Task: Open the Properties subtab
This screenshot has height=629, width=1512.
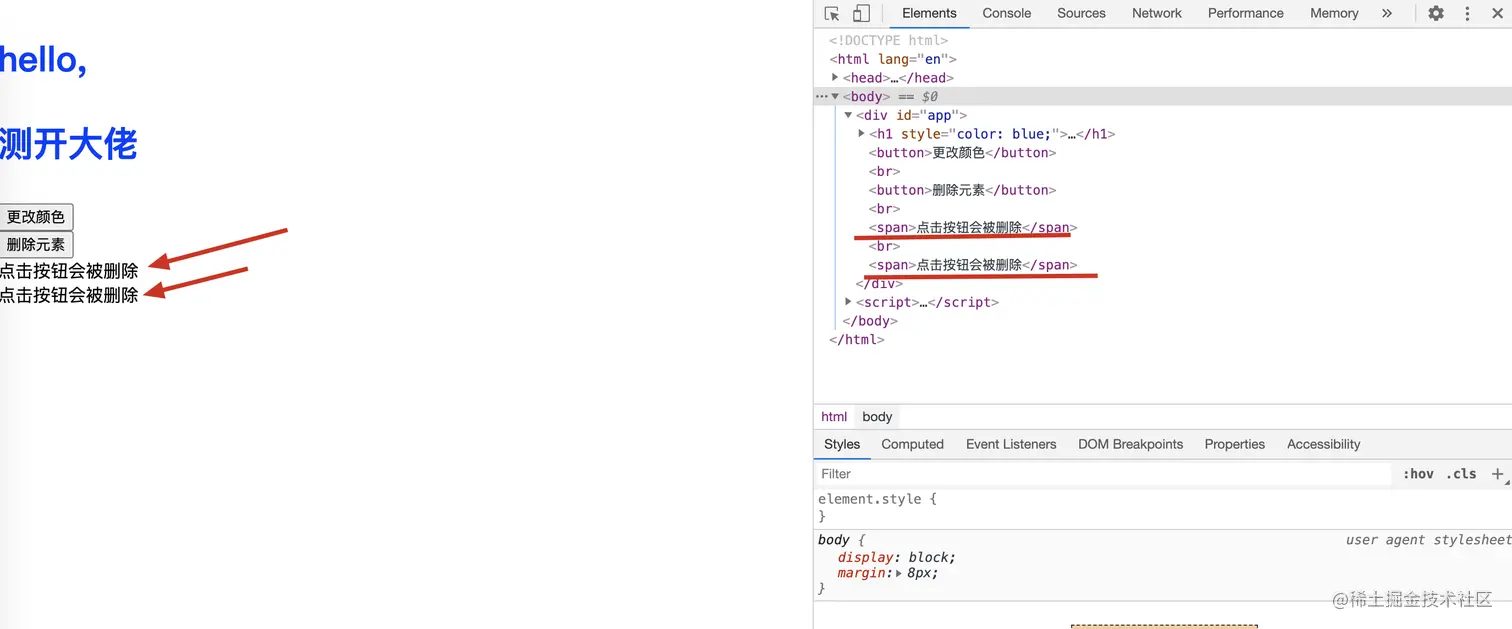Action: coord(1234,445)
